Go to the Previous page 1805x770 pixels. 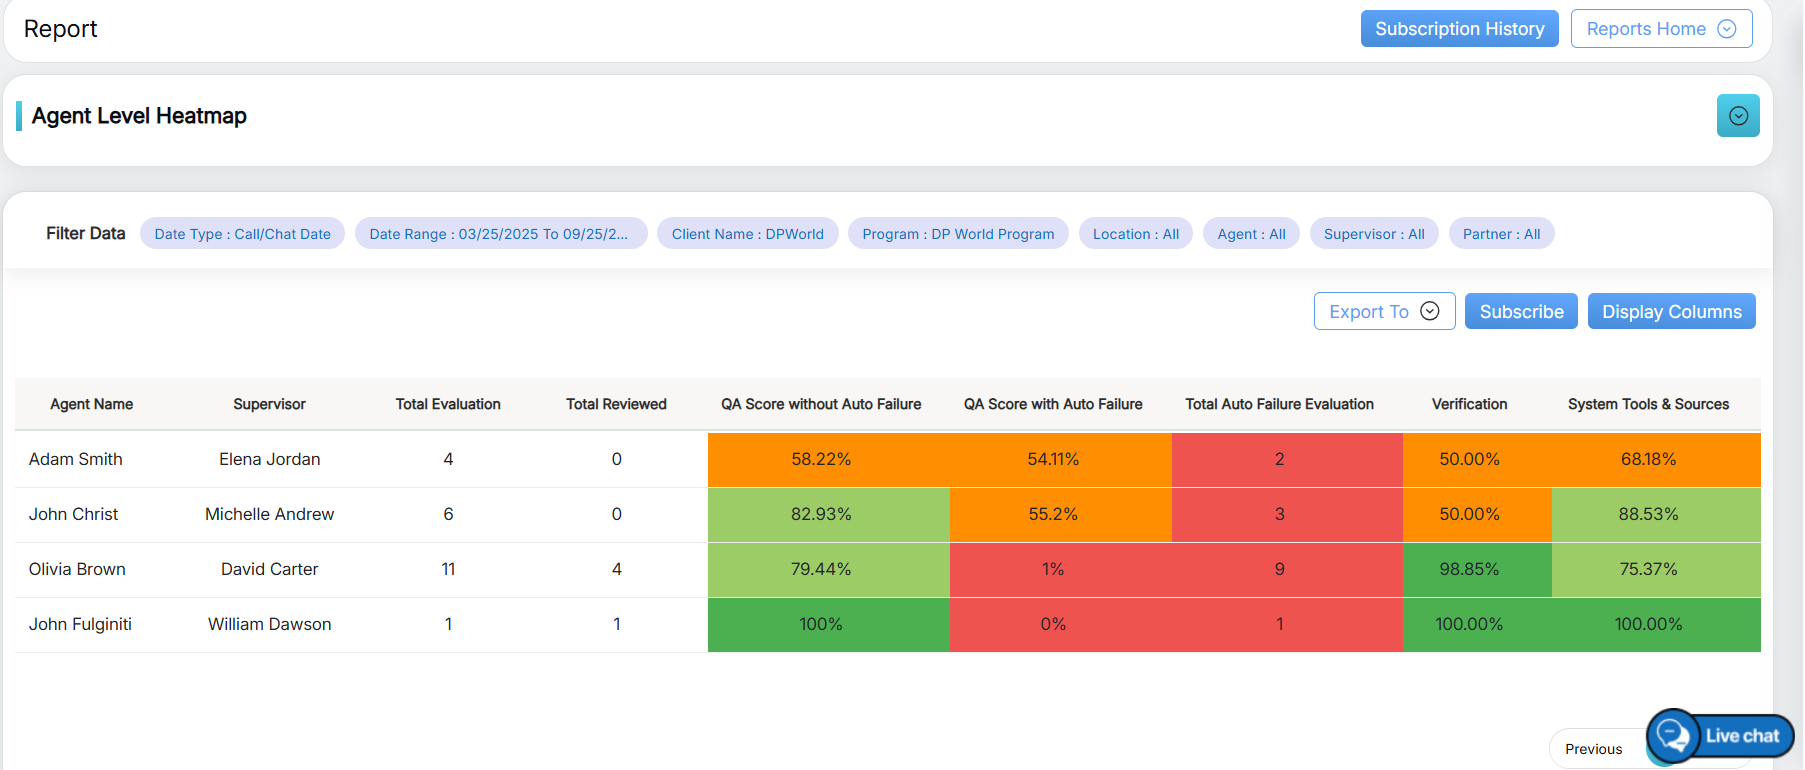tap(1593, 749)
